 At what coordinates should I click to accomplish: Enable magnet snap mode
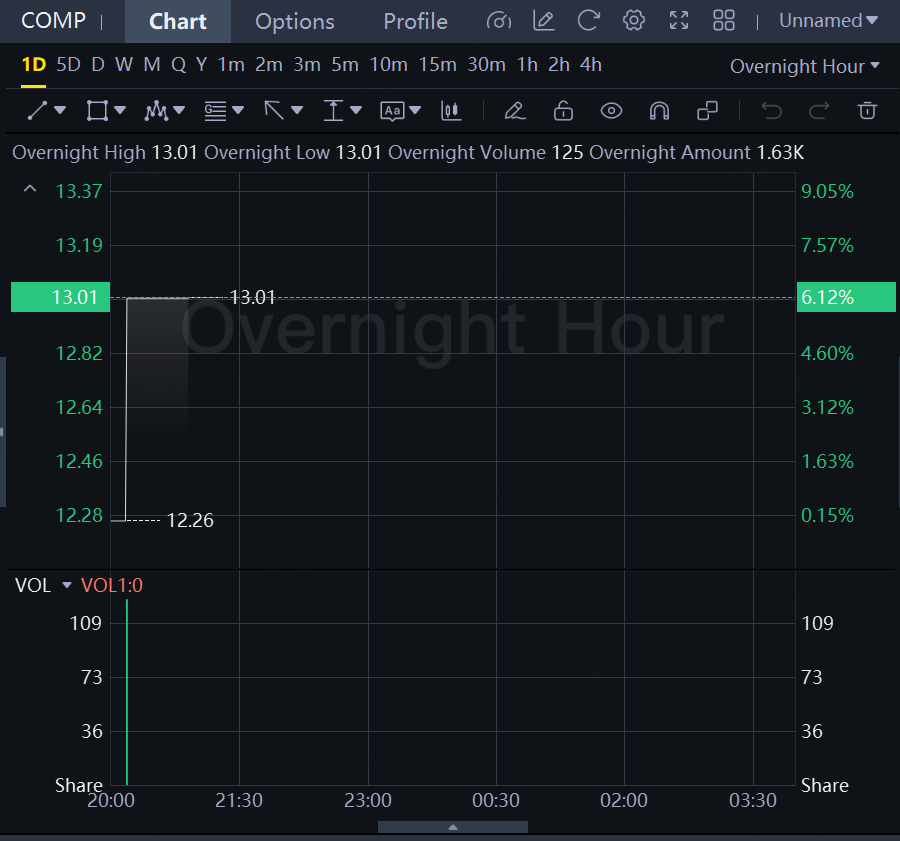click(659, 111)
